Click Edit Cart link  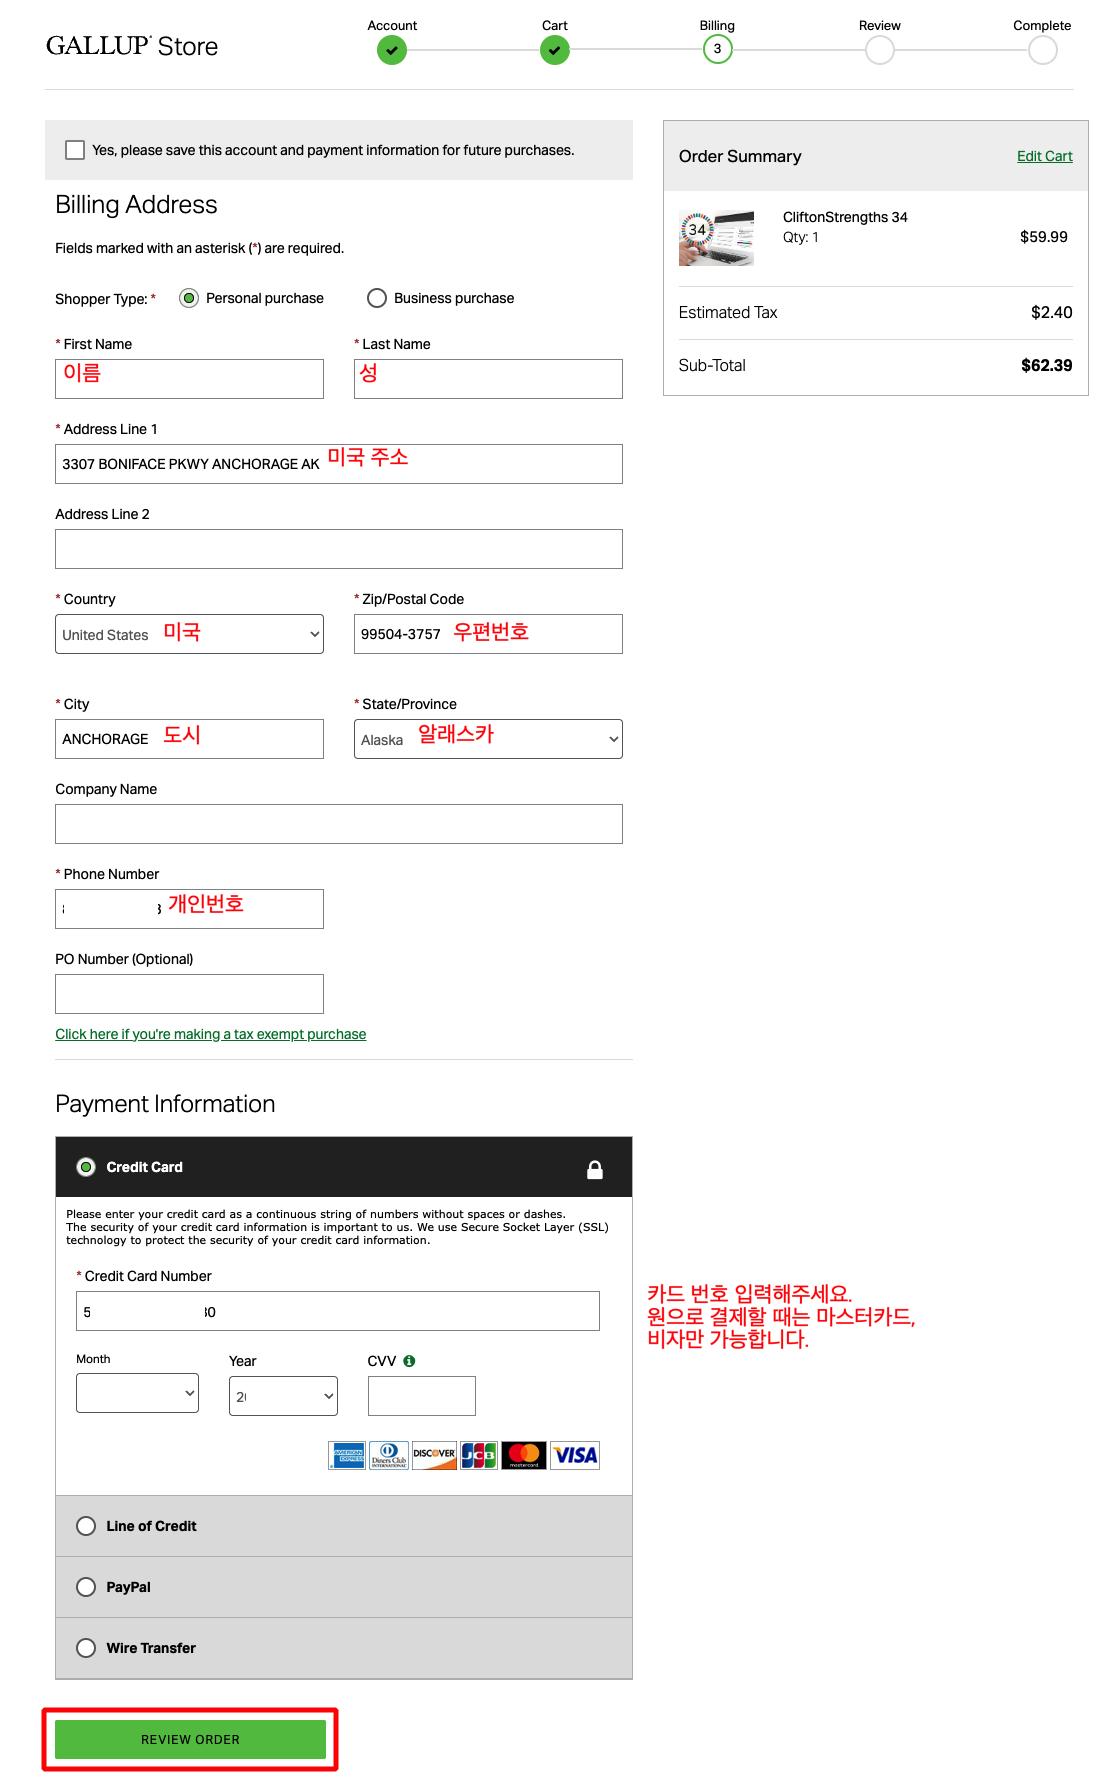pos(1044,156)
